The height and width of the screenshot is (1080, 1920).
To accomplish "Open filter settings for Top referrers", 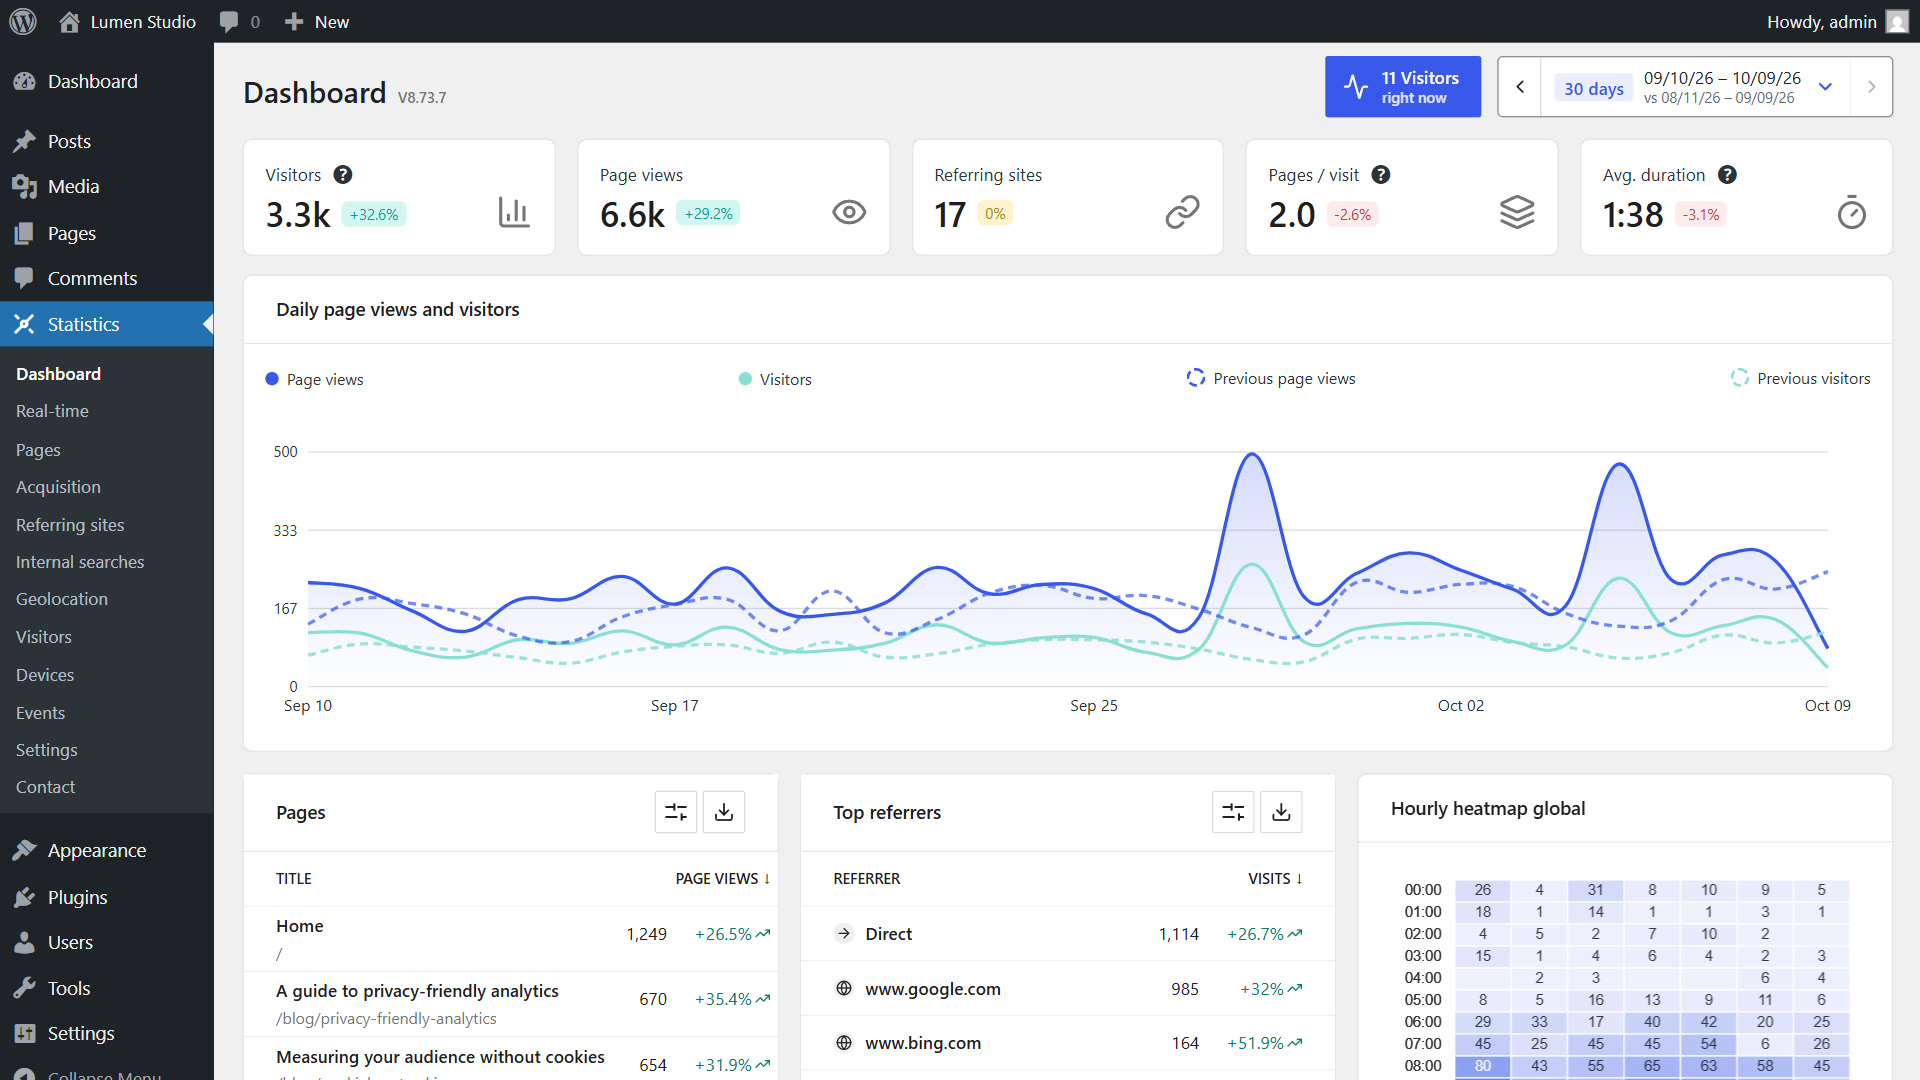I will pos(1233,812).
